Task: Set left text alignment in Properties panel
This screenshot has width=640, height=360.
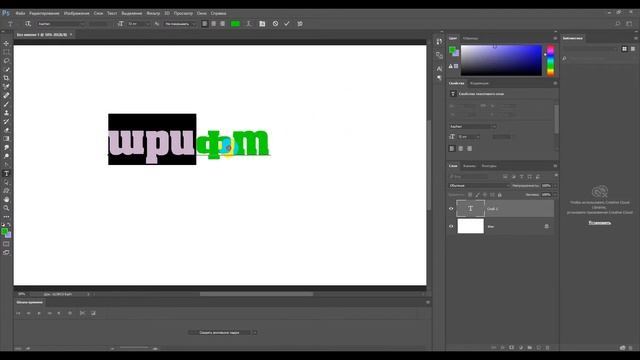Action: [x=452, y=149]
